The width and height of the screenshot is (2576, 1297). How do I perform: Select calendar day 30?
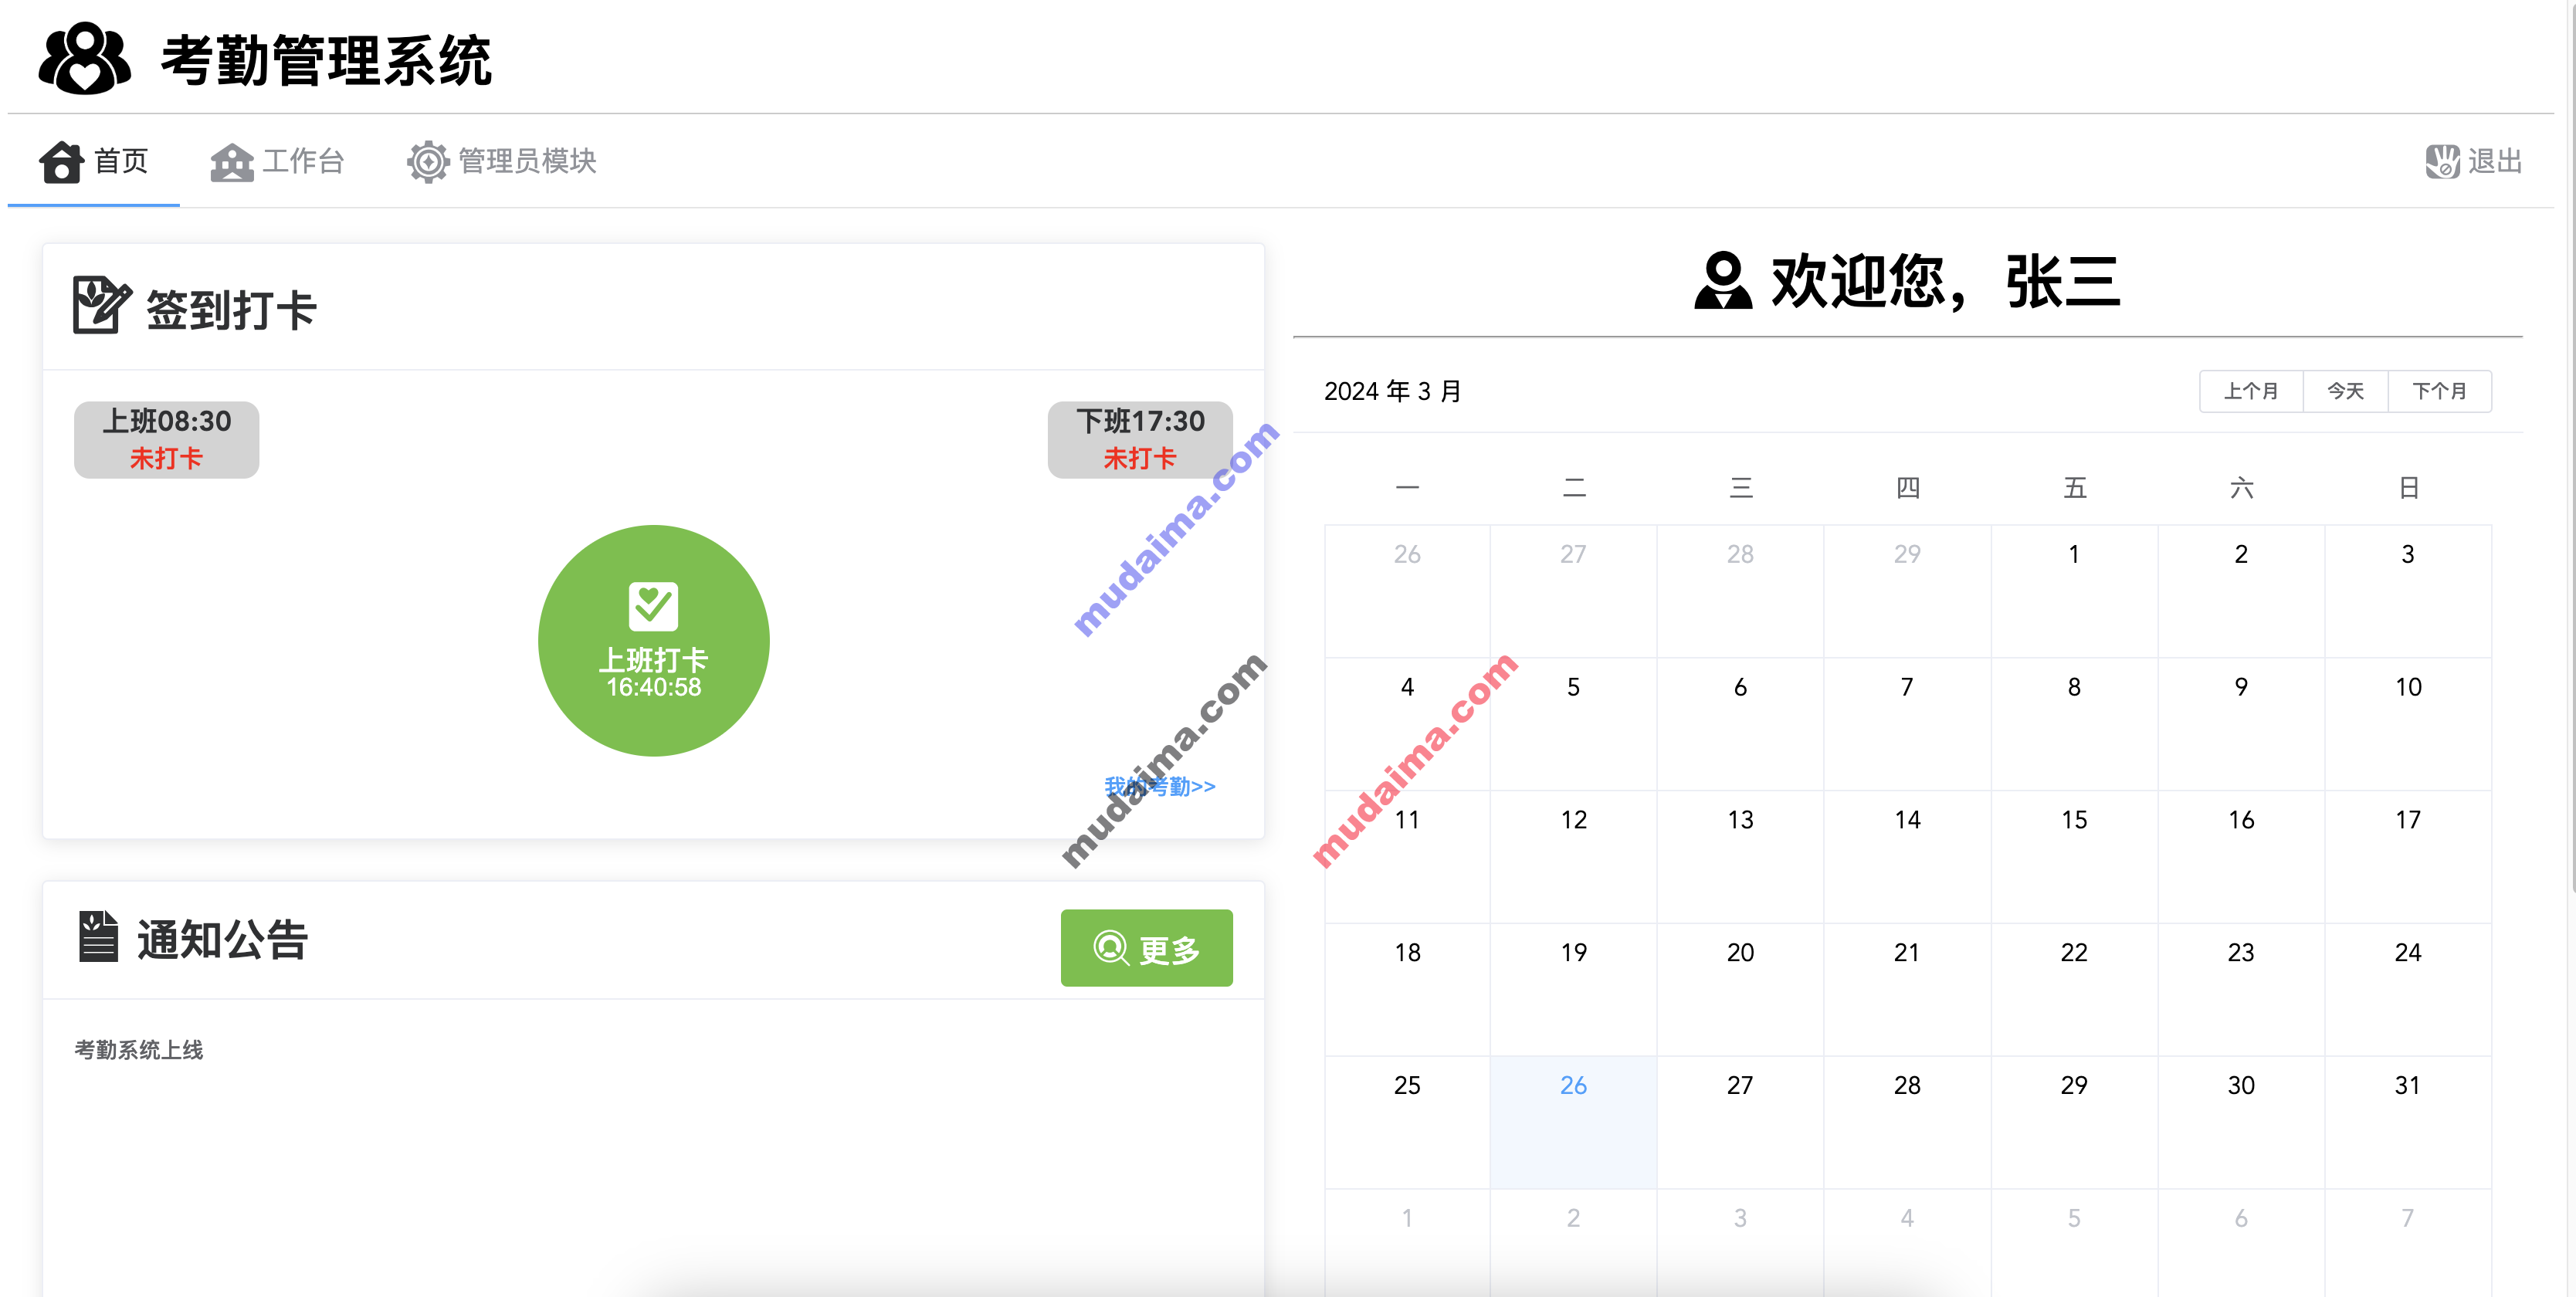pyautogui.click(x=2242, y=1122)
